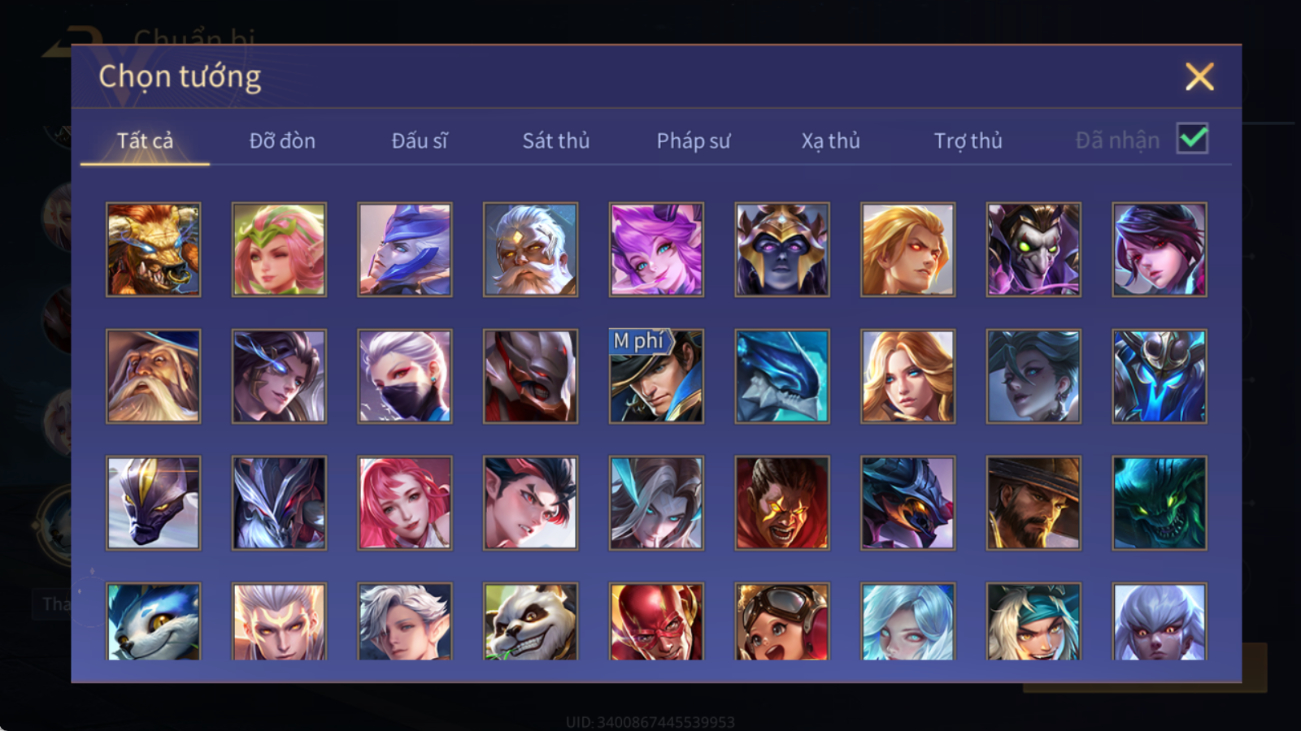Show the 'Pháp sư' hero category
1301x731 pixels.
693,141
